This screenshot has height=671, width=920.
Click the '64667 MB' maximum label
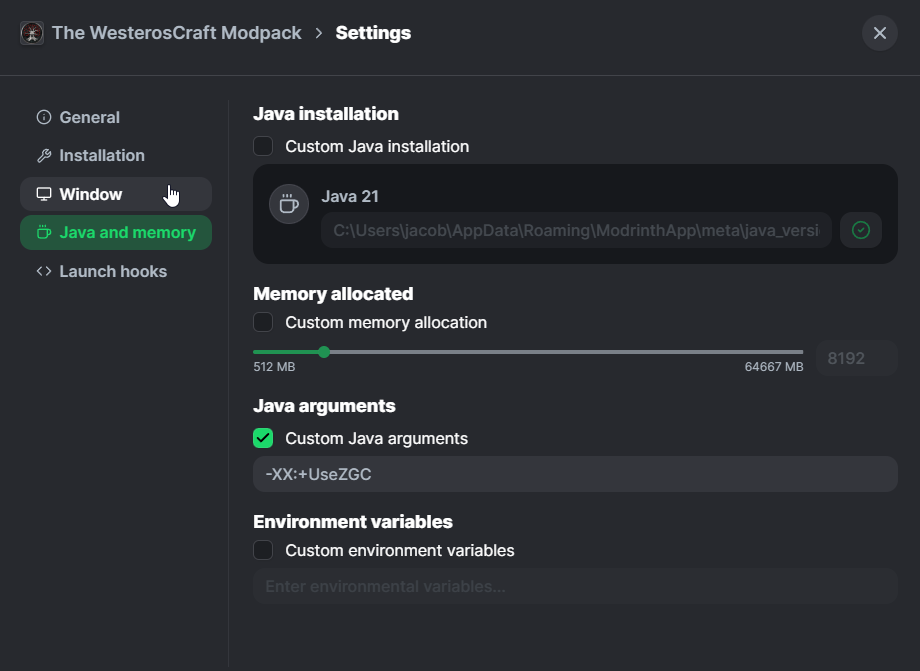[774, 367]
